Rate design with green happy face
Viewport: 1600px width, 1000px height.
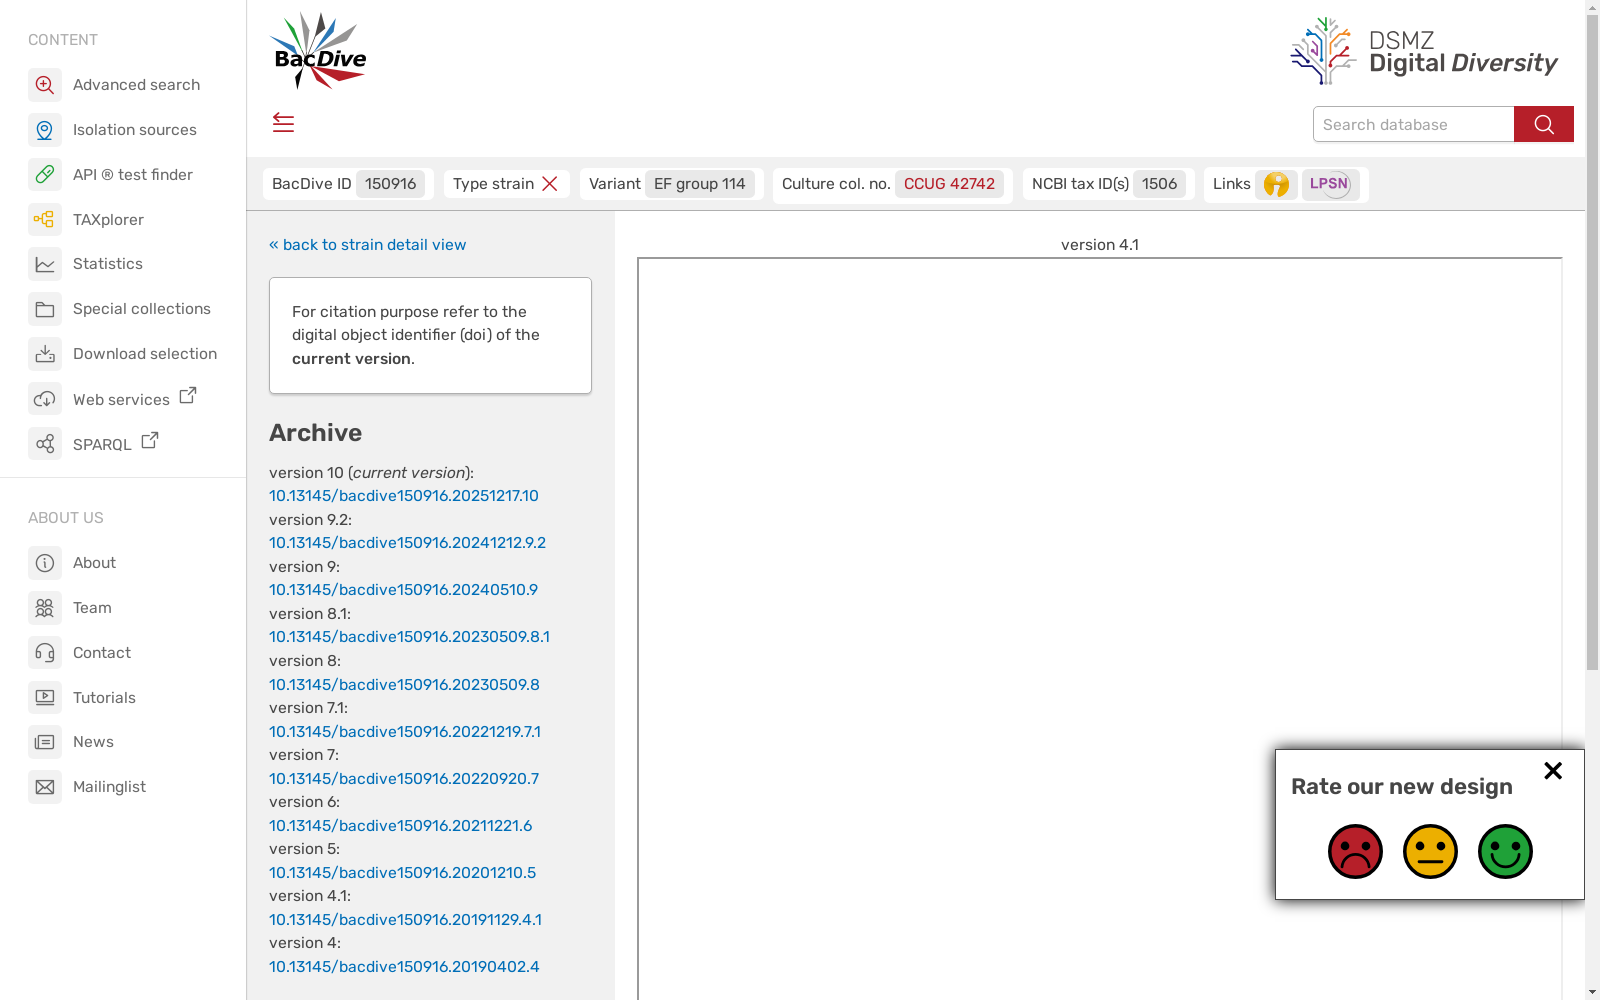pyautogui.click(x=1505, y=852)
